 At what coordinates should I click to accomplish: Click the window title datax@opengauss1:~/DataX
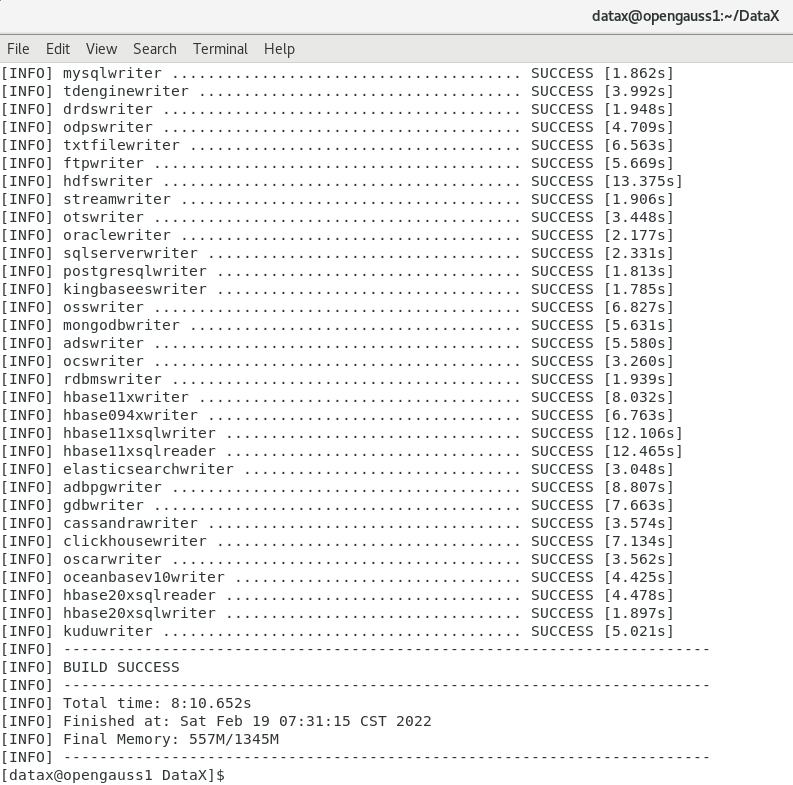(685, 16)
